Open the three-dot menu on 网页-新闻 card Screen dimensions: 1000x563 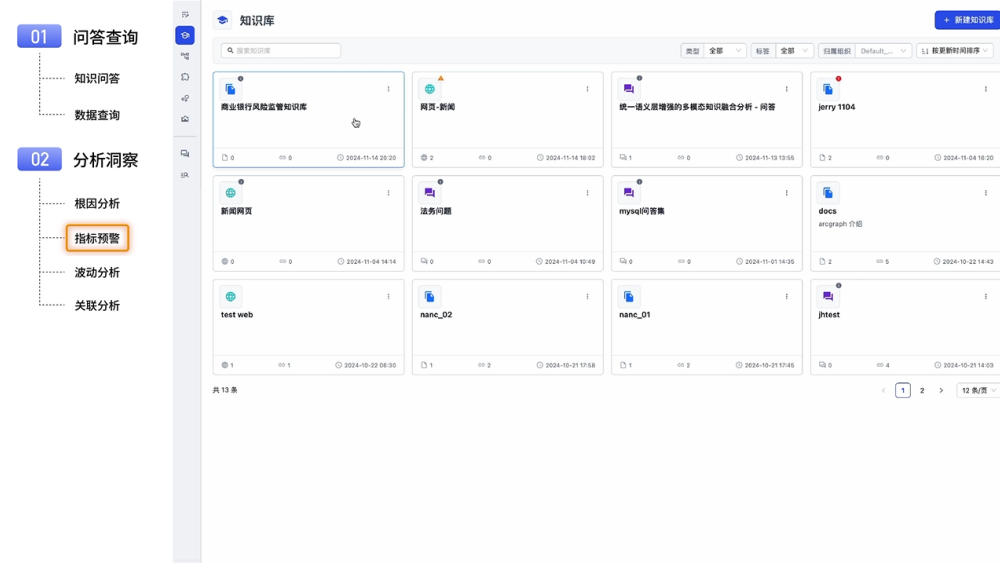588,89
